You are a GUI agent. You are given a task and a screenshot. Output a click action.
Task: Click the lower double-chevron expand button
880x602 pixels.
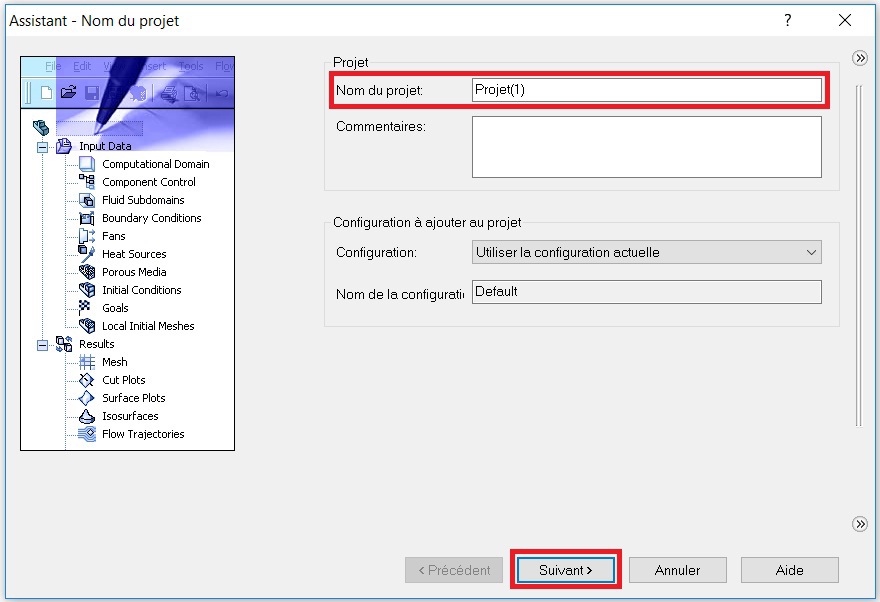click(860, 524)
